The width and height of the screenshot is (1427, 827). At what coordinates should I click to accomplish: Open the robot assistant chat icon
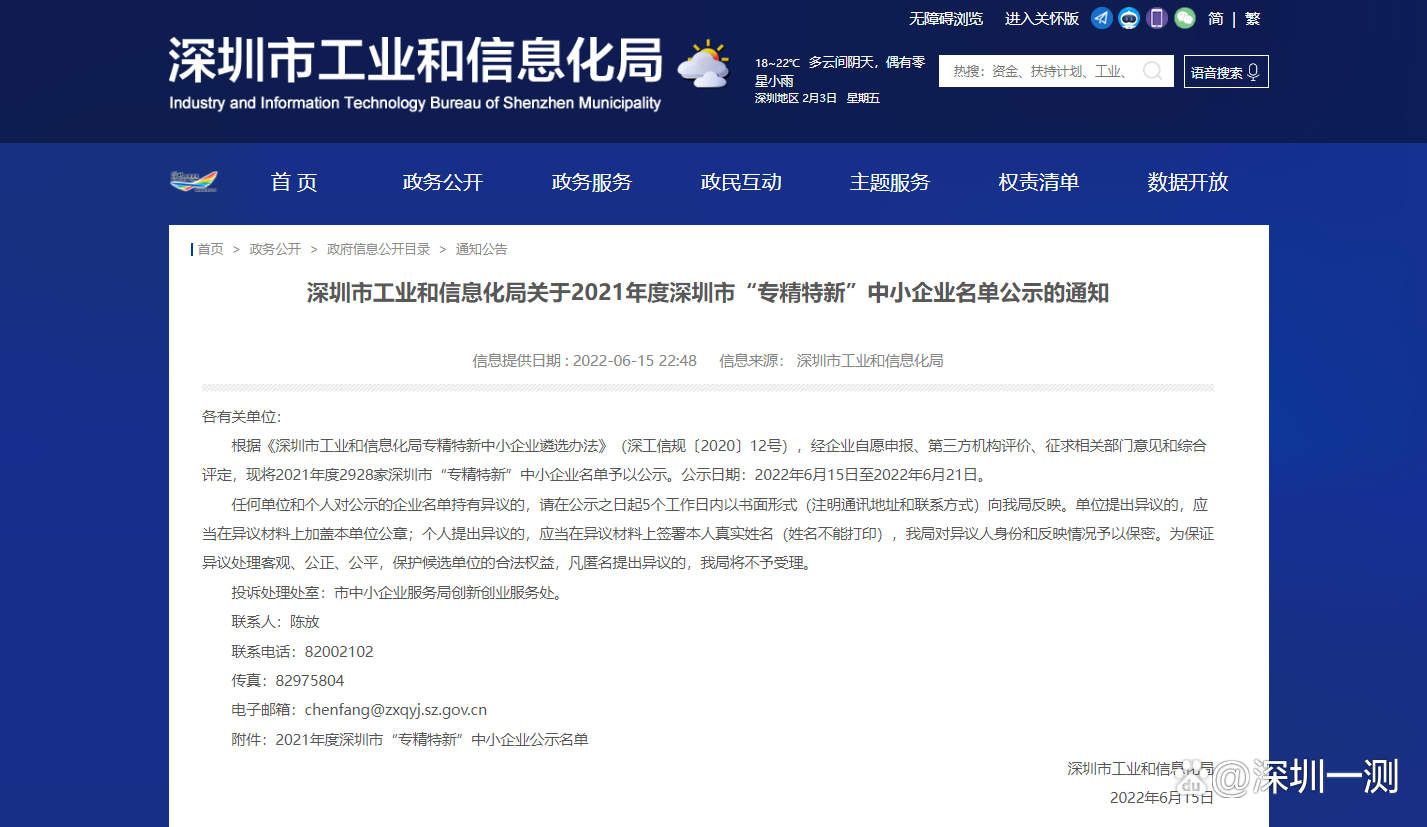pyautogui.click(x=1129, y=18)
